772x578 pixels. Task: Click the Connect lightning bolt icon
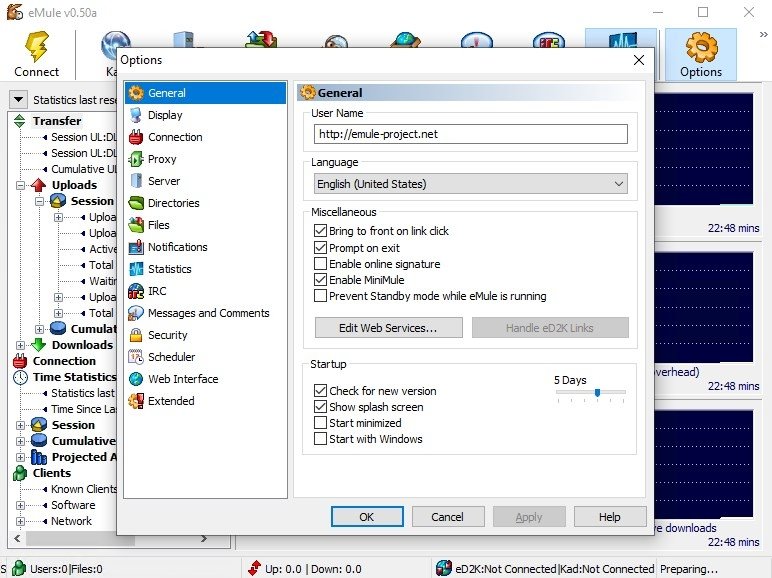pyautogui.click(x=37, y=47)
